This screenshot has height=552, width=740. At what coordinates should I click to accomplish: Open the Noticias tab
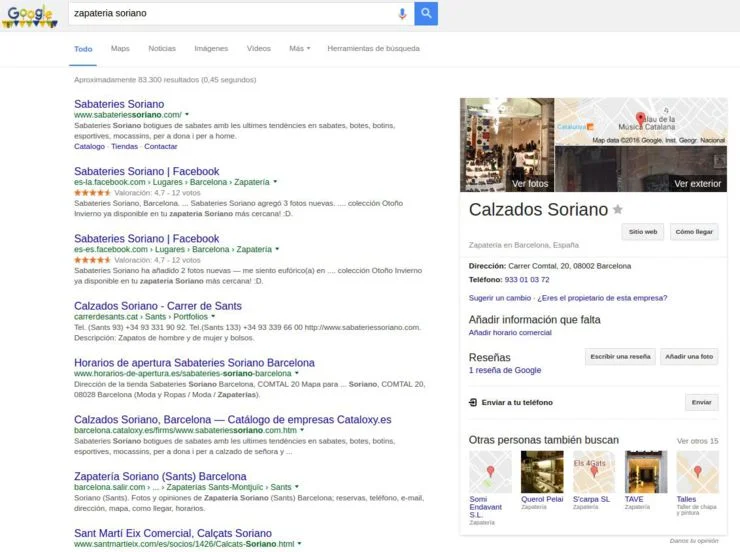coord(162,49)
